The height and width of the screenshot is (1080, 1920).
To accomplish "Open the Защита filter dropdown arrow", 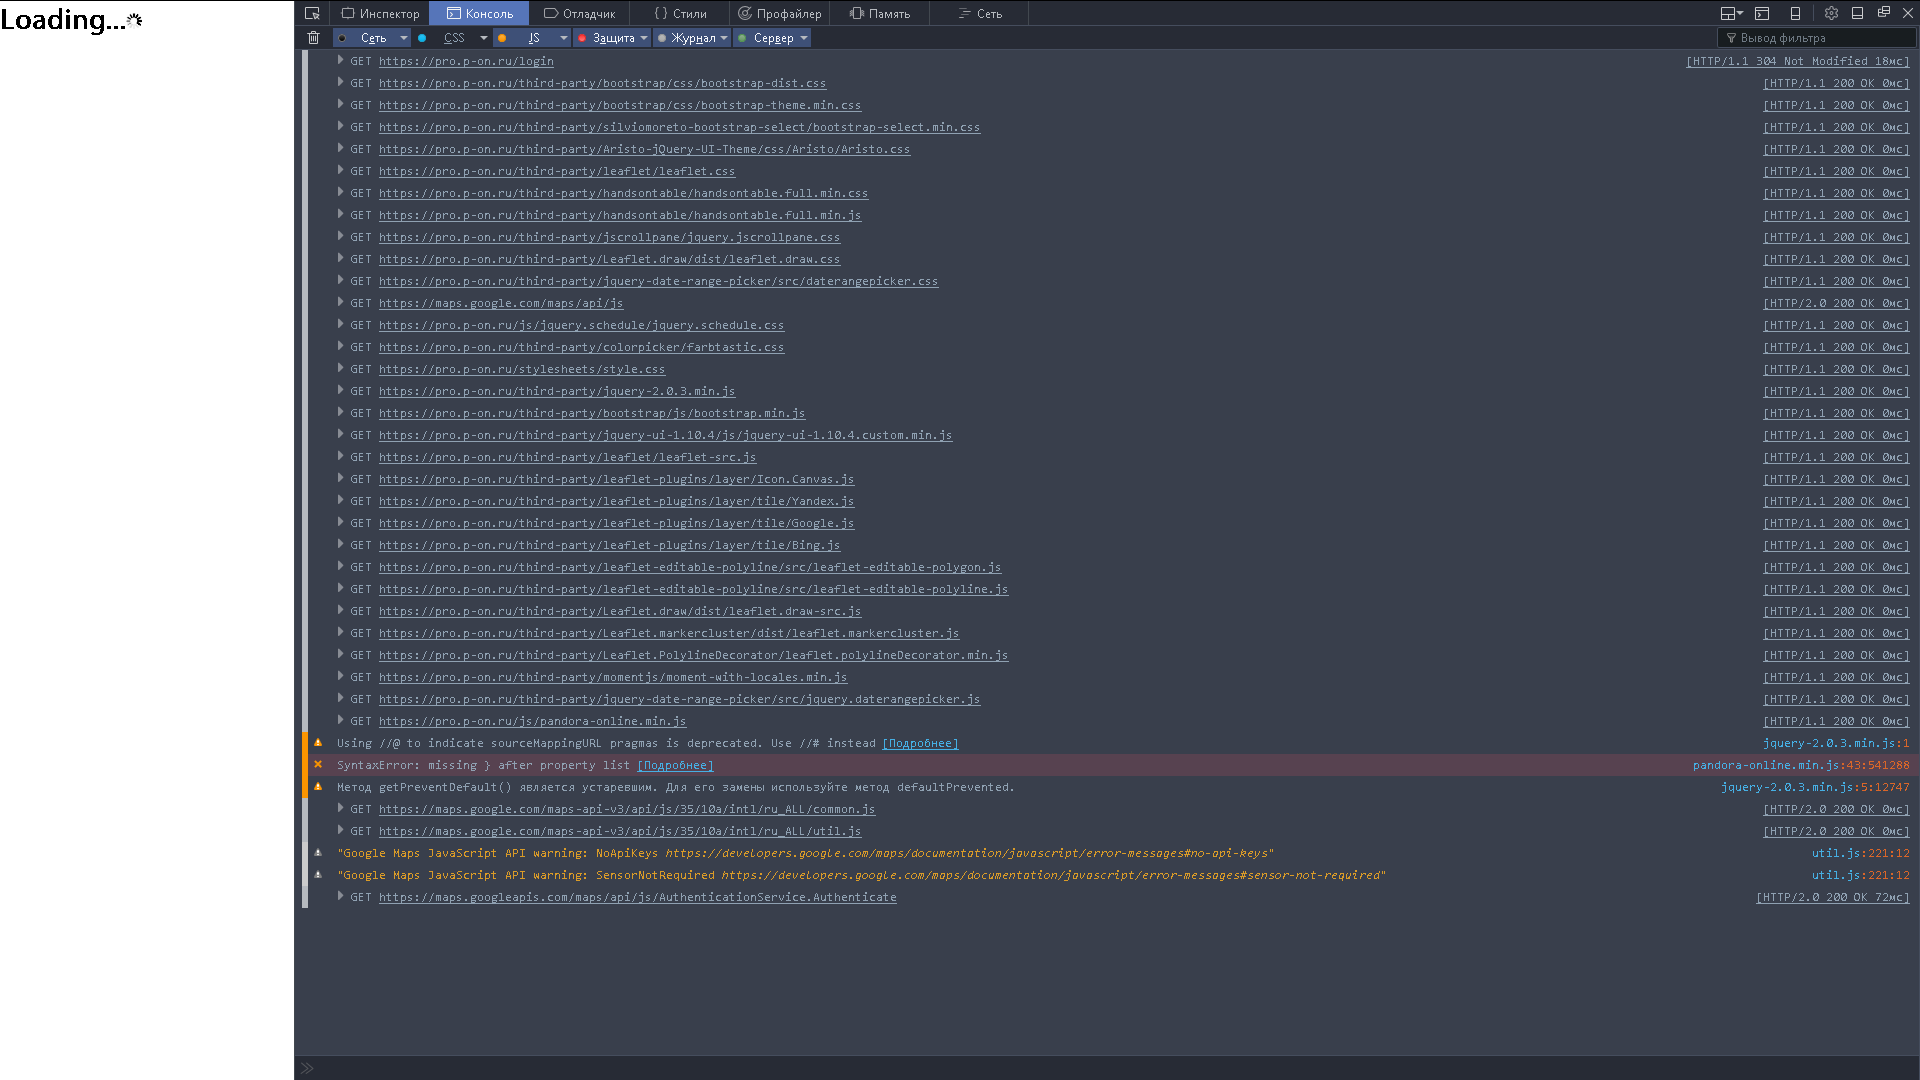I will coord(644,38).
